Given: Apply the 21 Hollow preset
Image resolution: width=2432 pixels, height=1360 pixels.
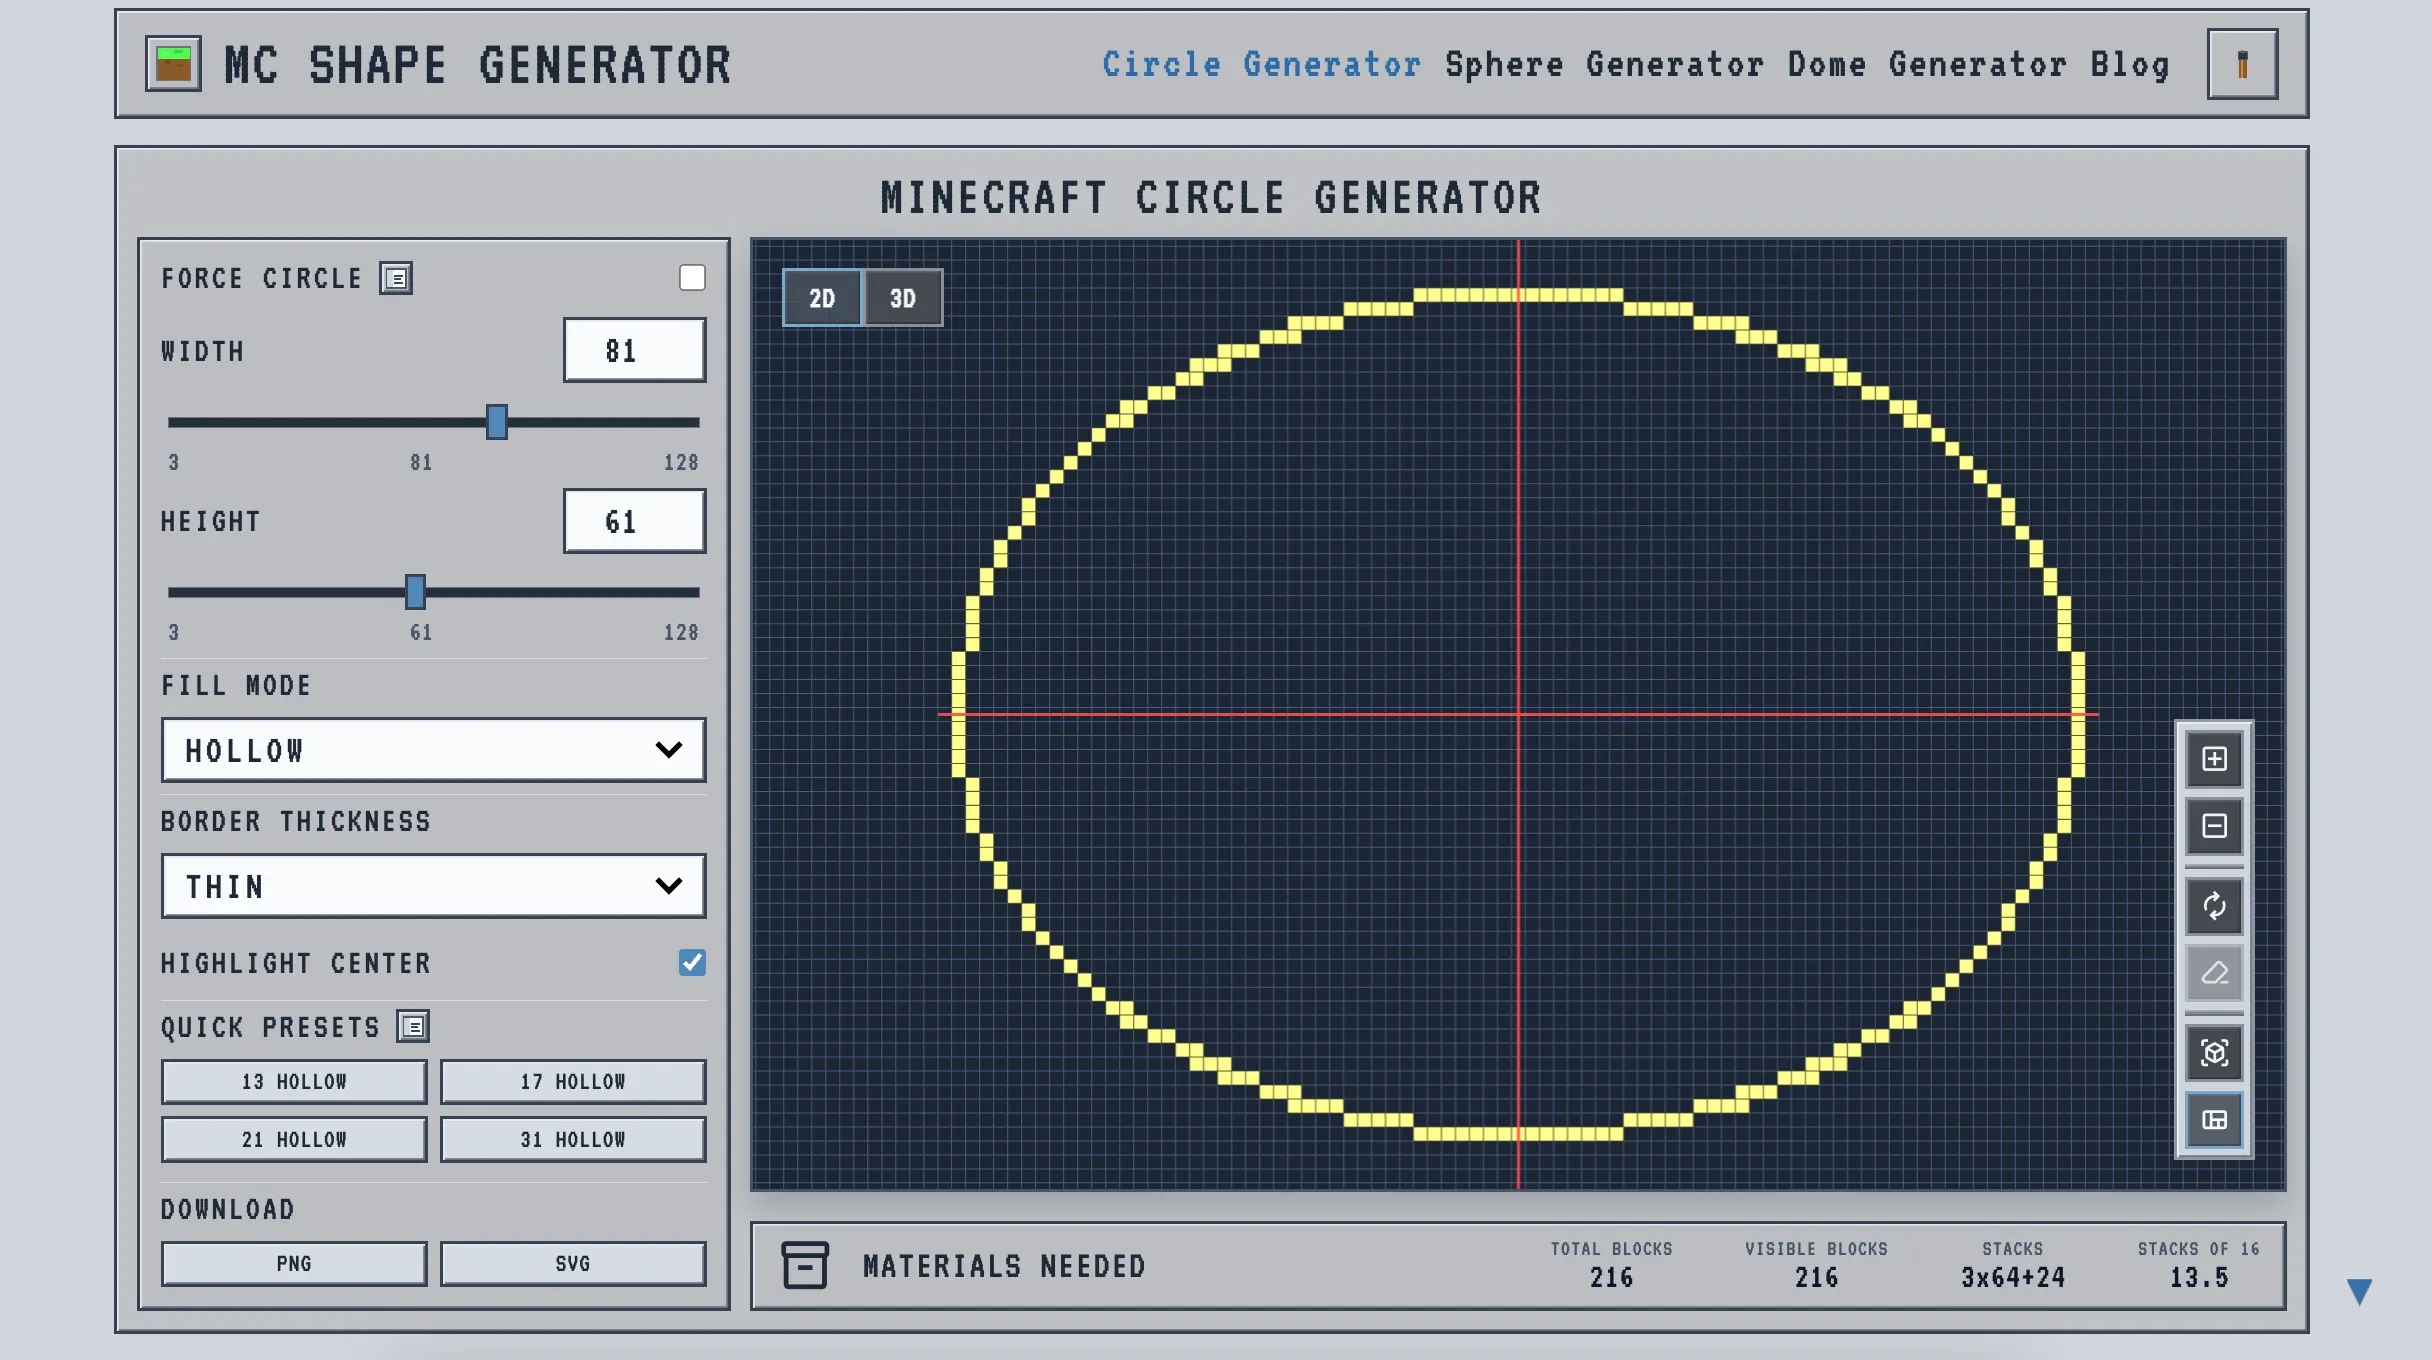Looking at the screenshot, I should pos(294,1140).
